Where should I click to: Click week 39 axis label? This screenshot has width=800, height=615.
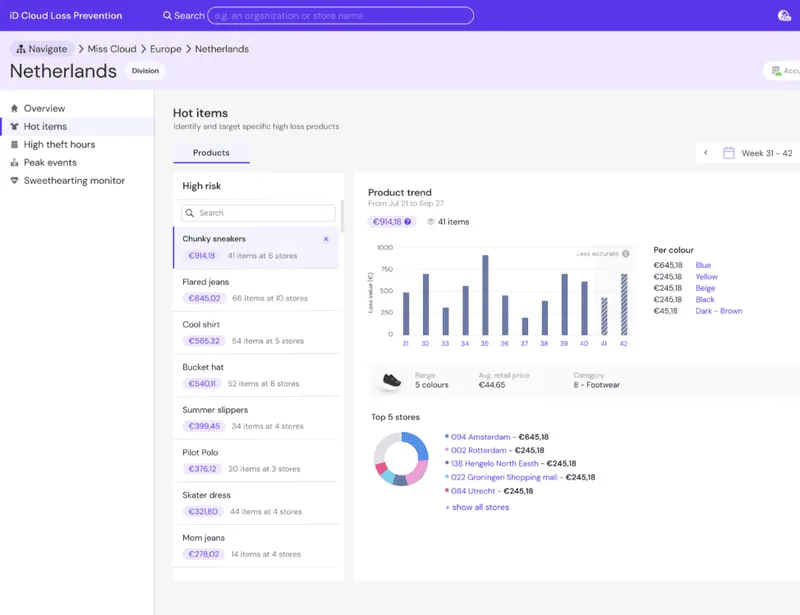[564, 343]
